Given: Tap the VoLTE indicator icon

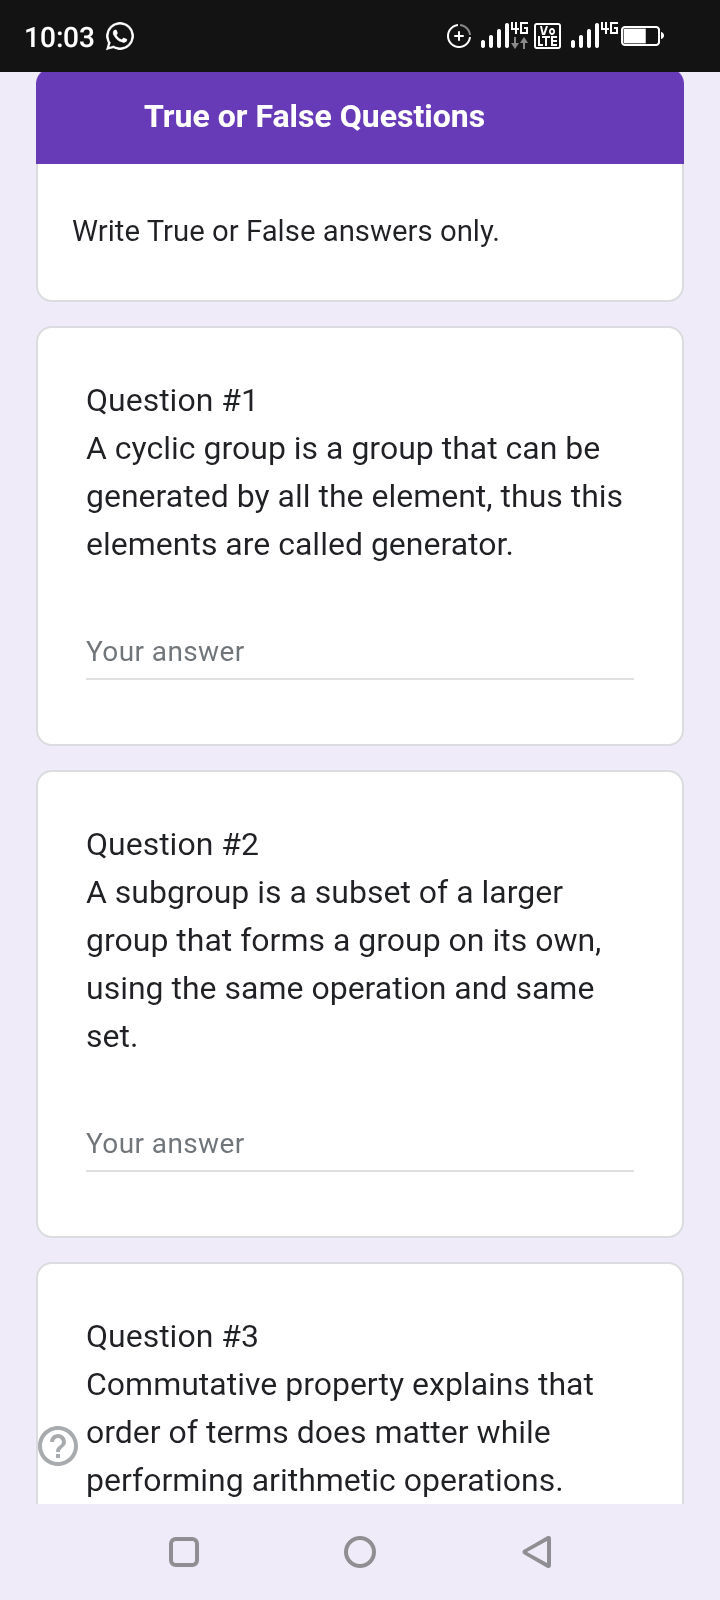Looking at the screenshot, I should pyautogui.click(x=547, y=37).
